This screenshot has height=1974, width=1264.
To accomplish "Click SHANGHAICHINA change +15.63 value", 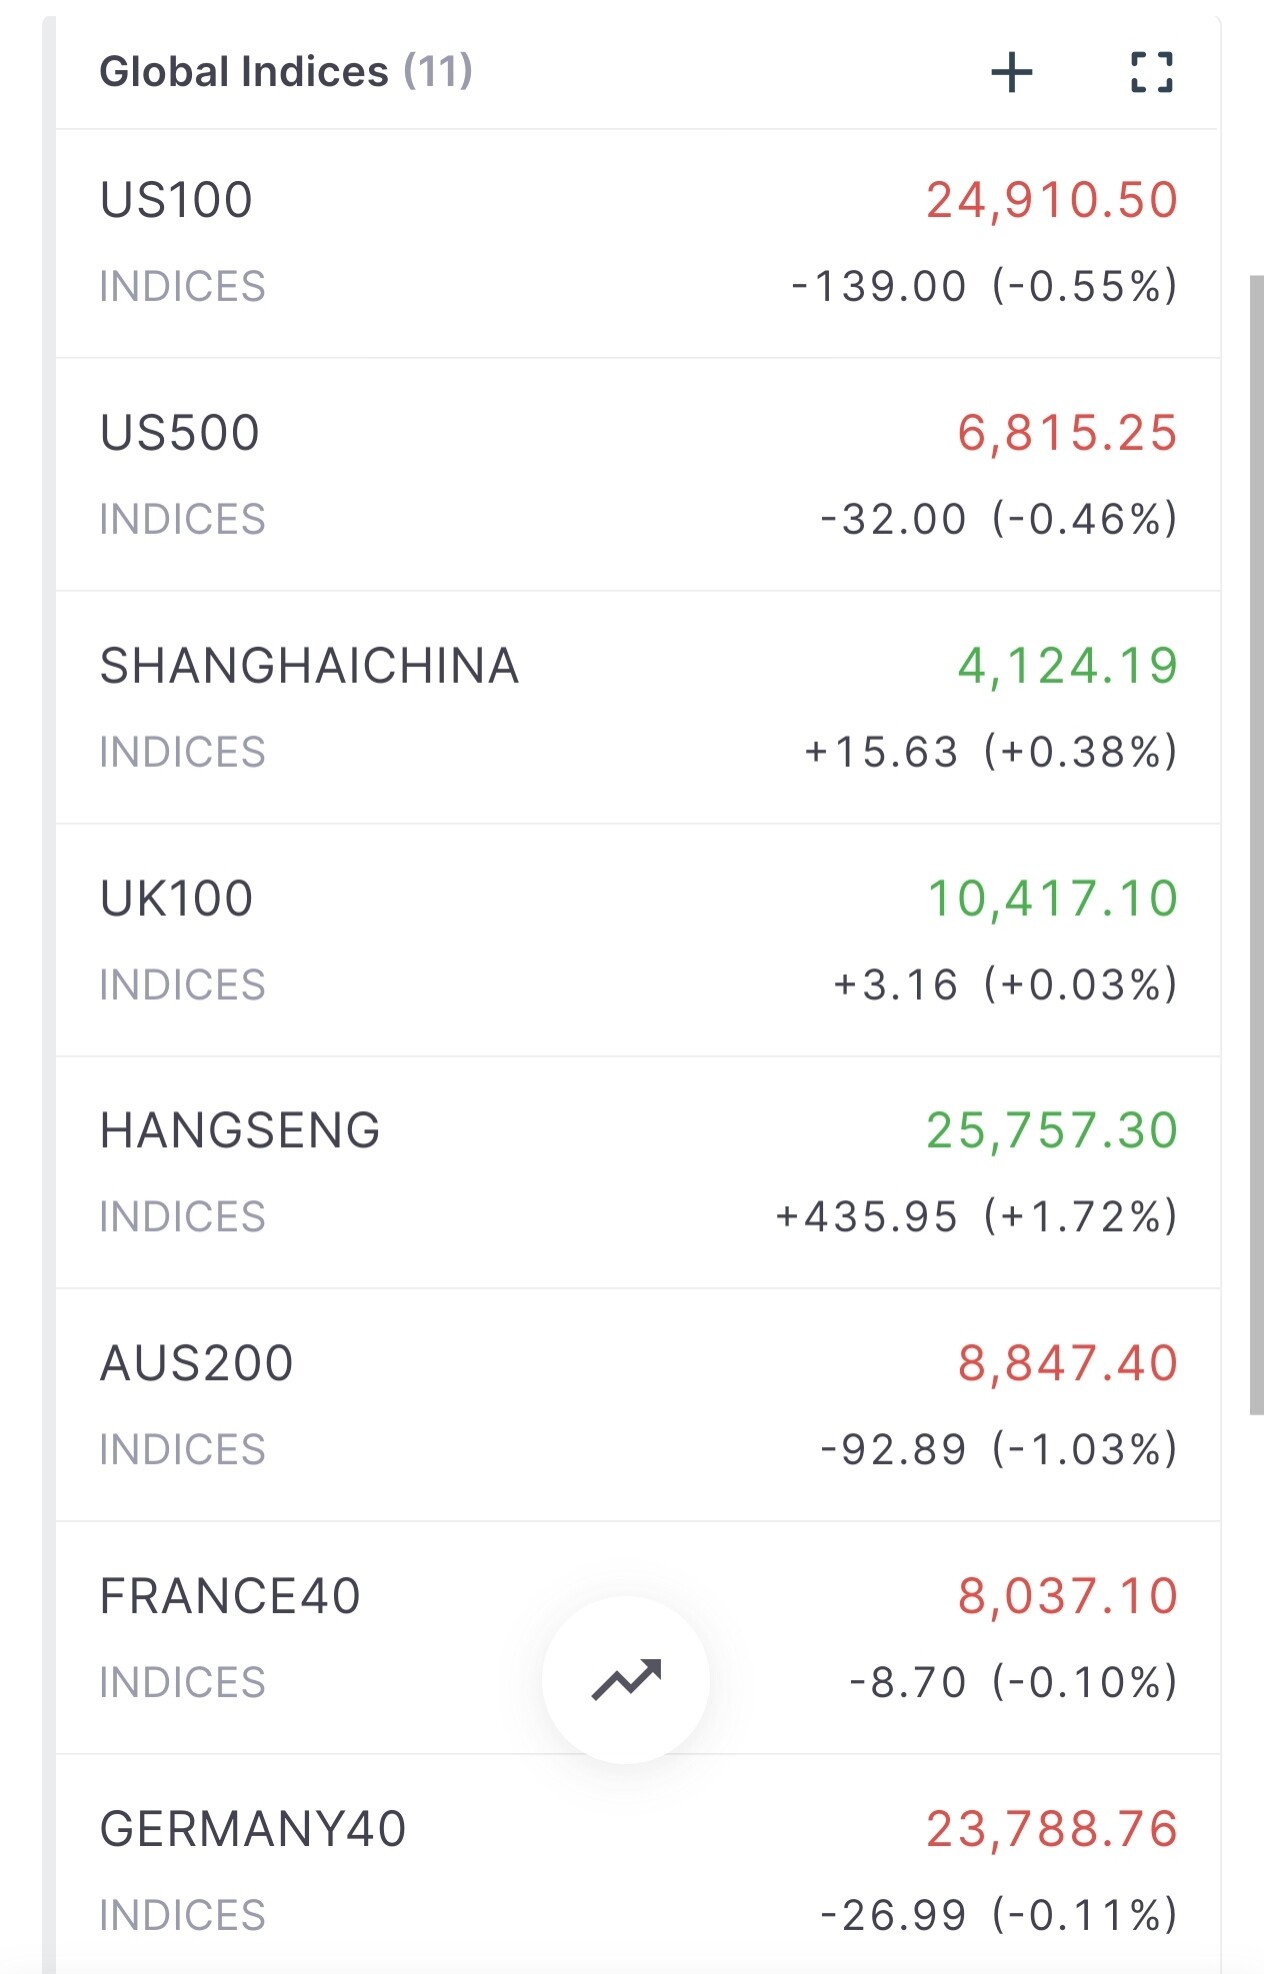I will pyautogui.click(x=881, y=752).
